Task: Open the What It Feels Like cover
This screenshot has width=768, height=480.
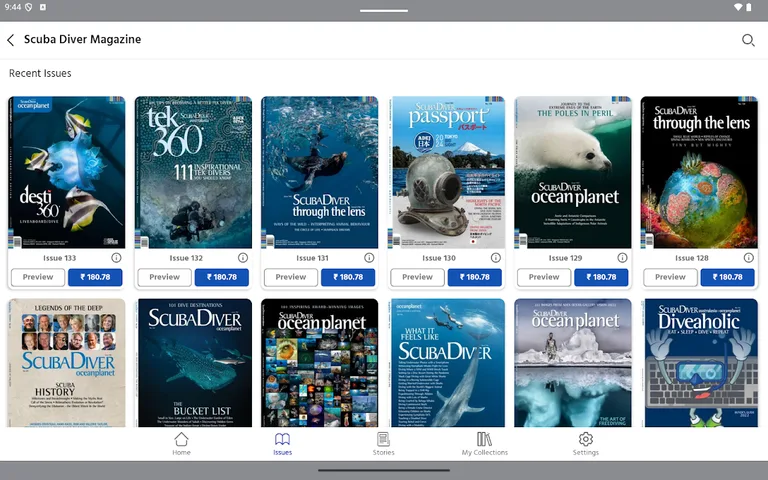Action: [446, 363]
